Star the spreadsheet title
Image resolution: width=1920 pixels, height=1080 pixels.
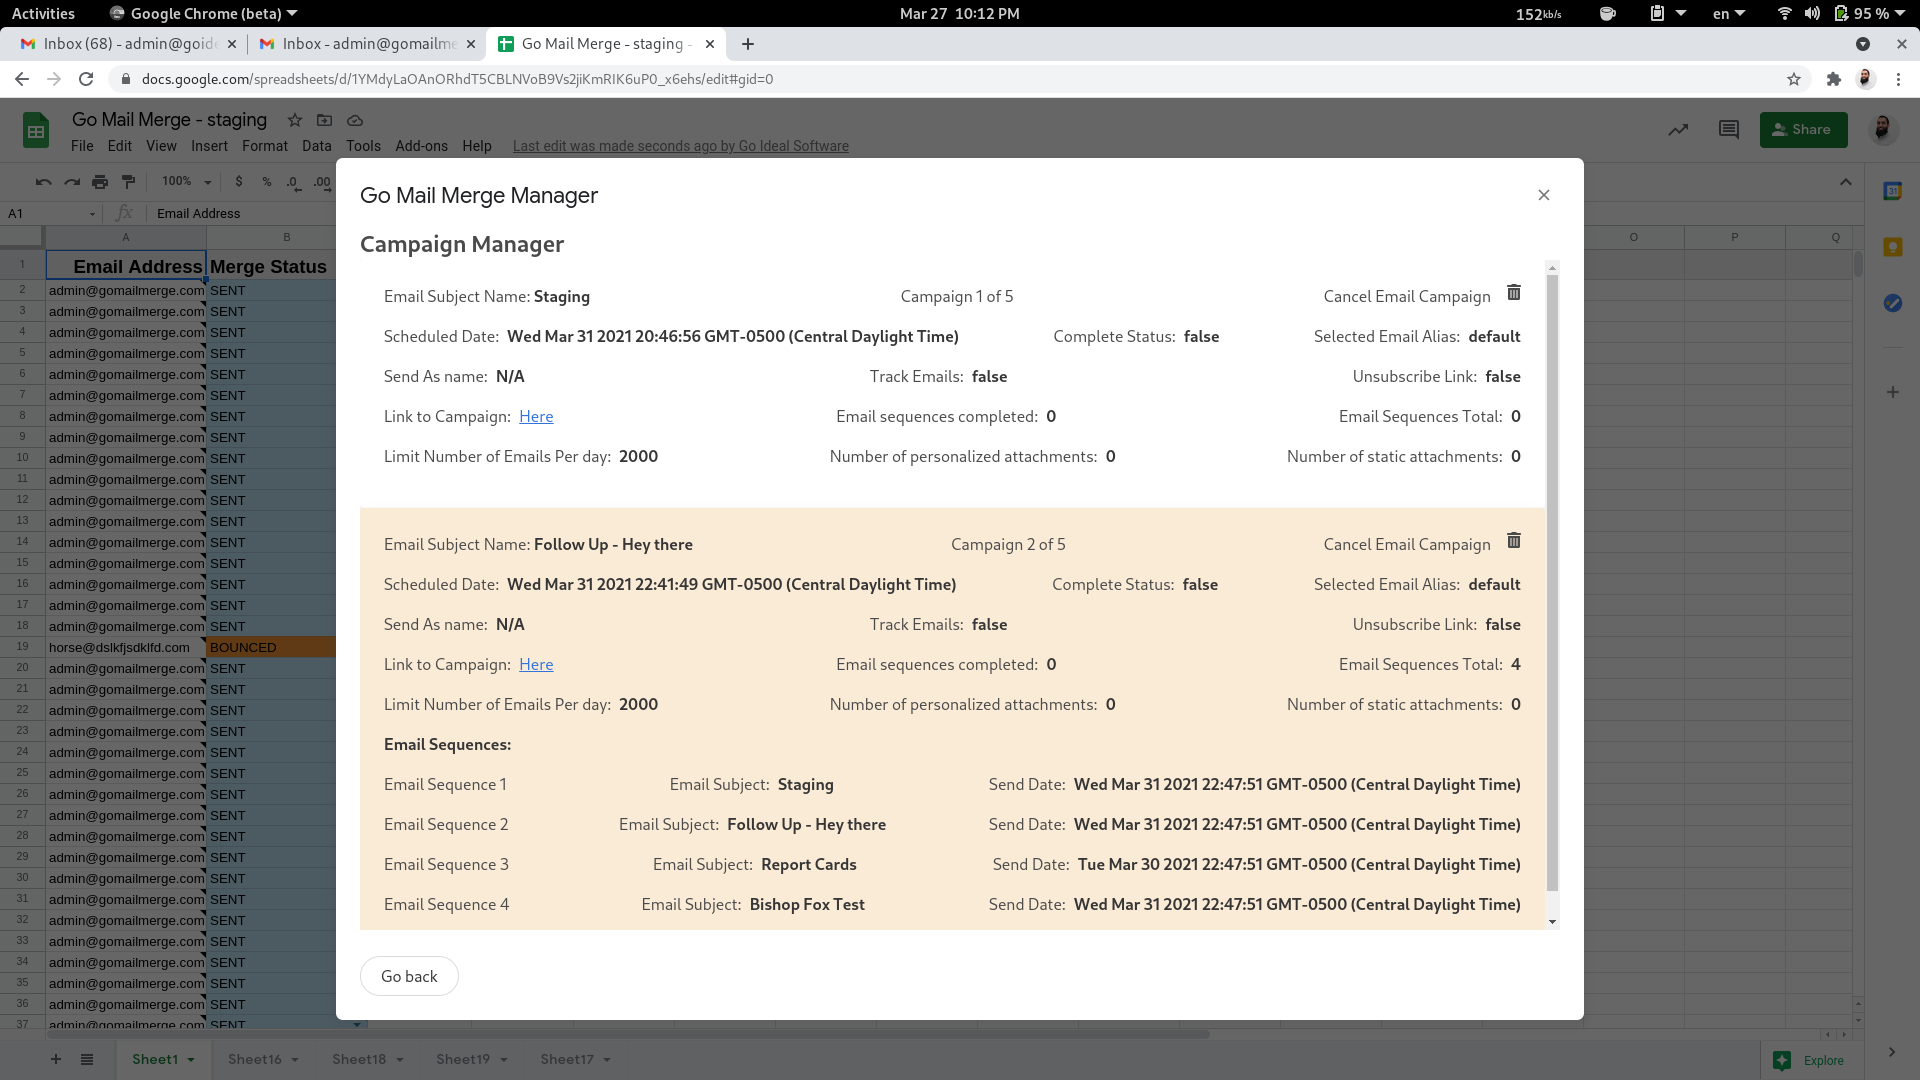295,120
